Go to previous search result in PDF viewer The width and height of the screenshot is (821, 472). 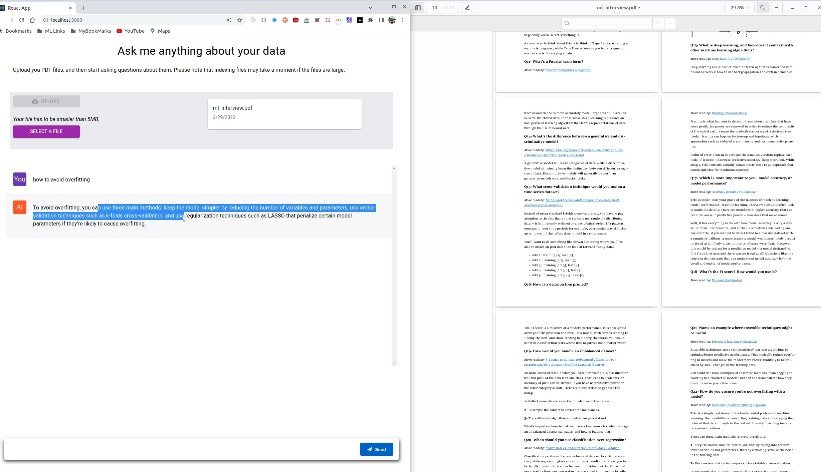point(659,23)
